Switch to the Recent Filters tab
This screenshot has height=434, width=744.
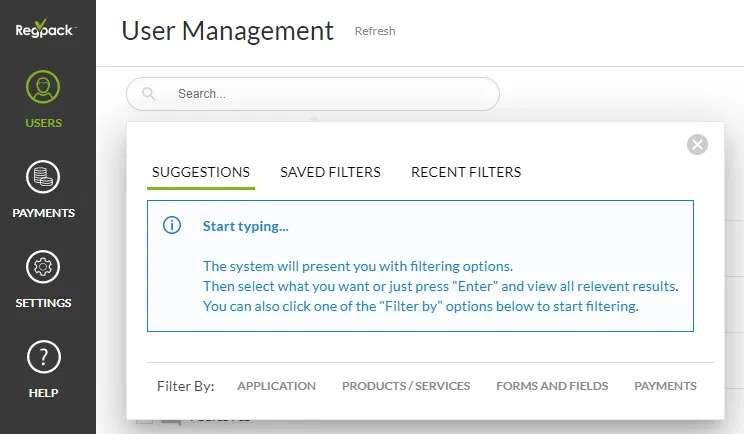point(466,172)
